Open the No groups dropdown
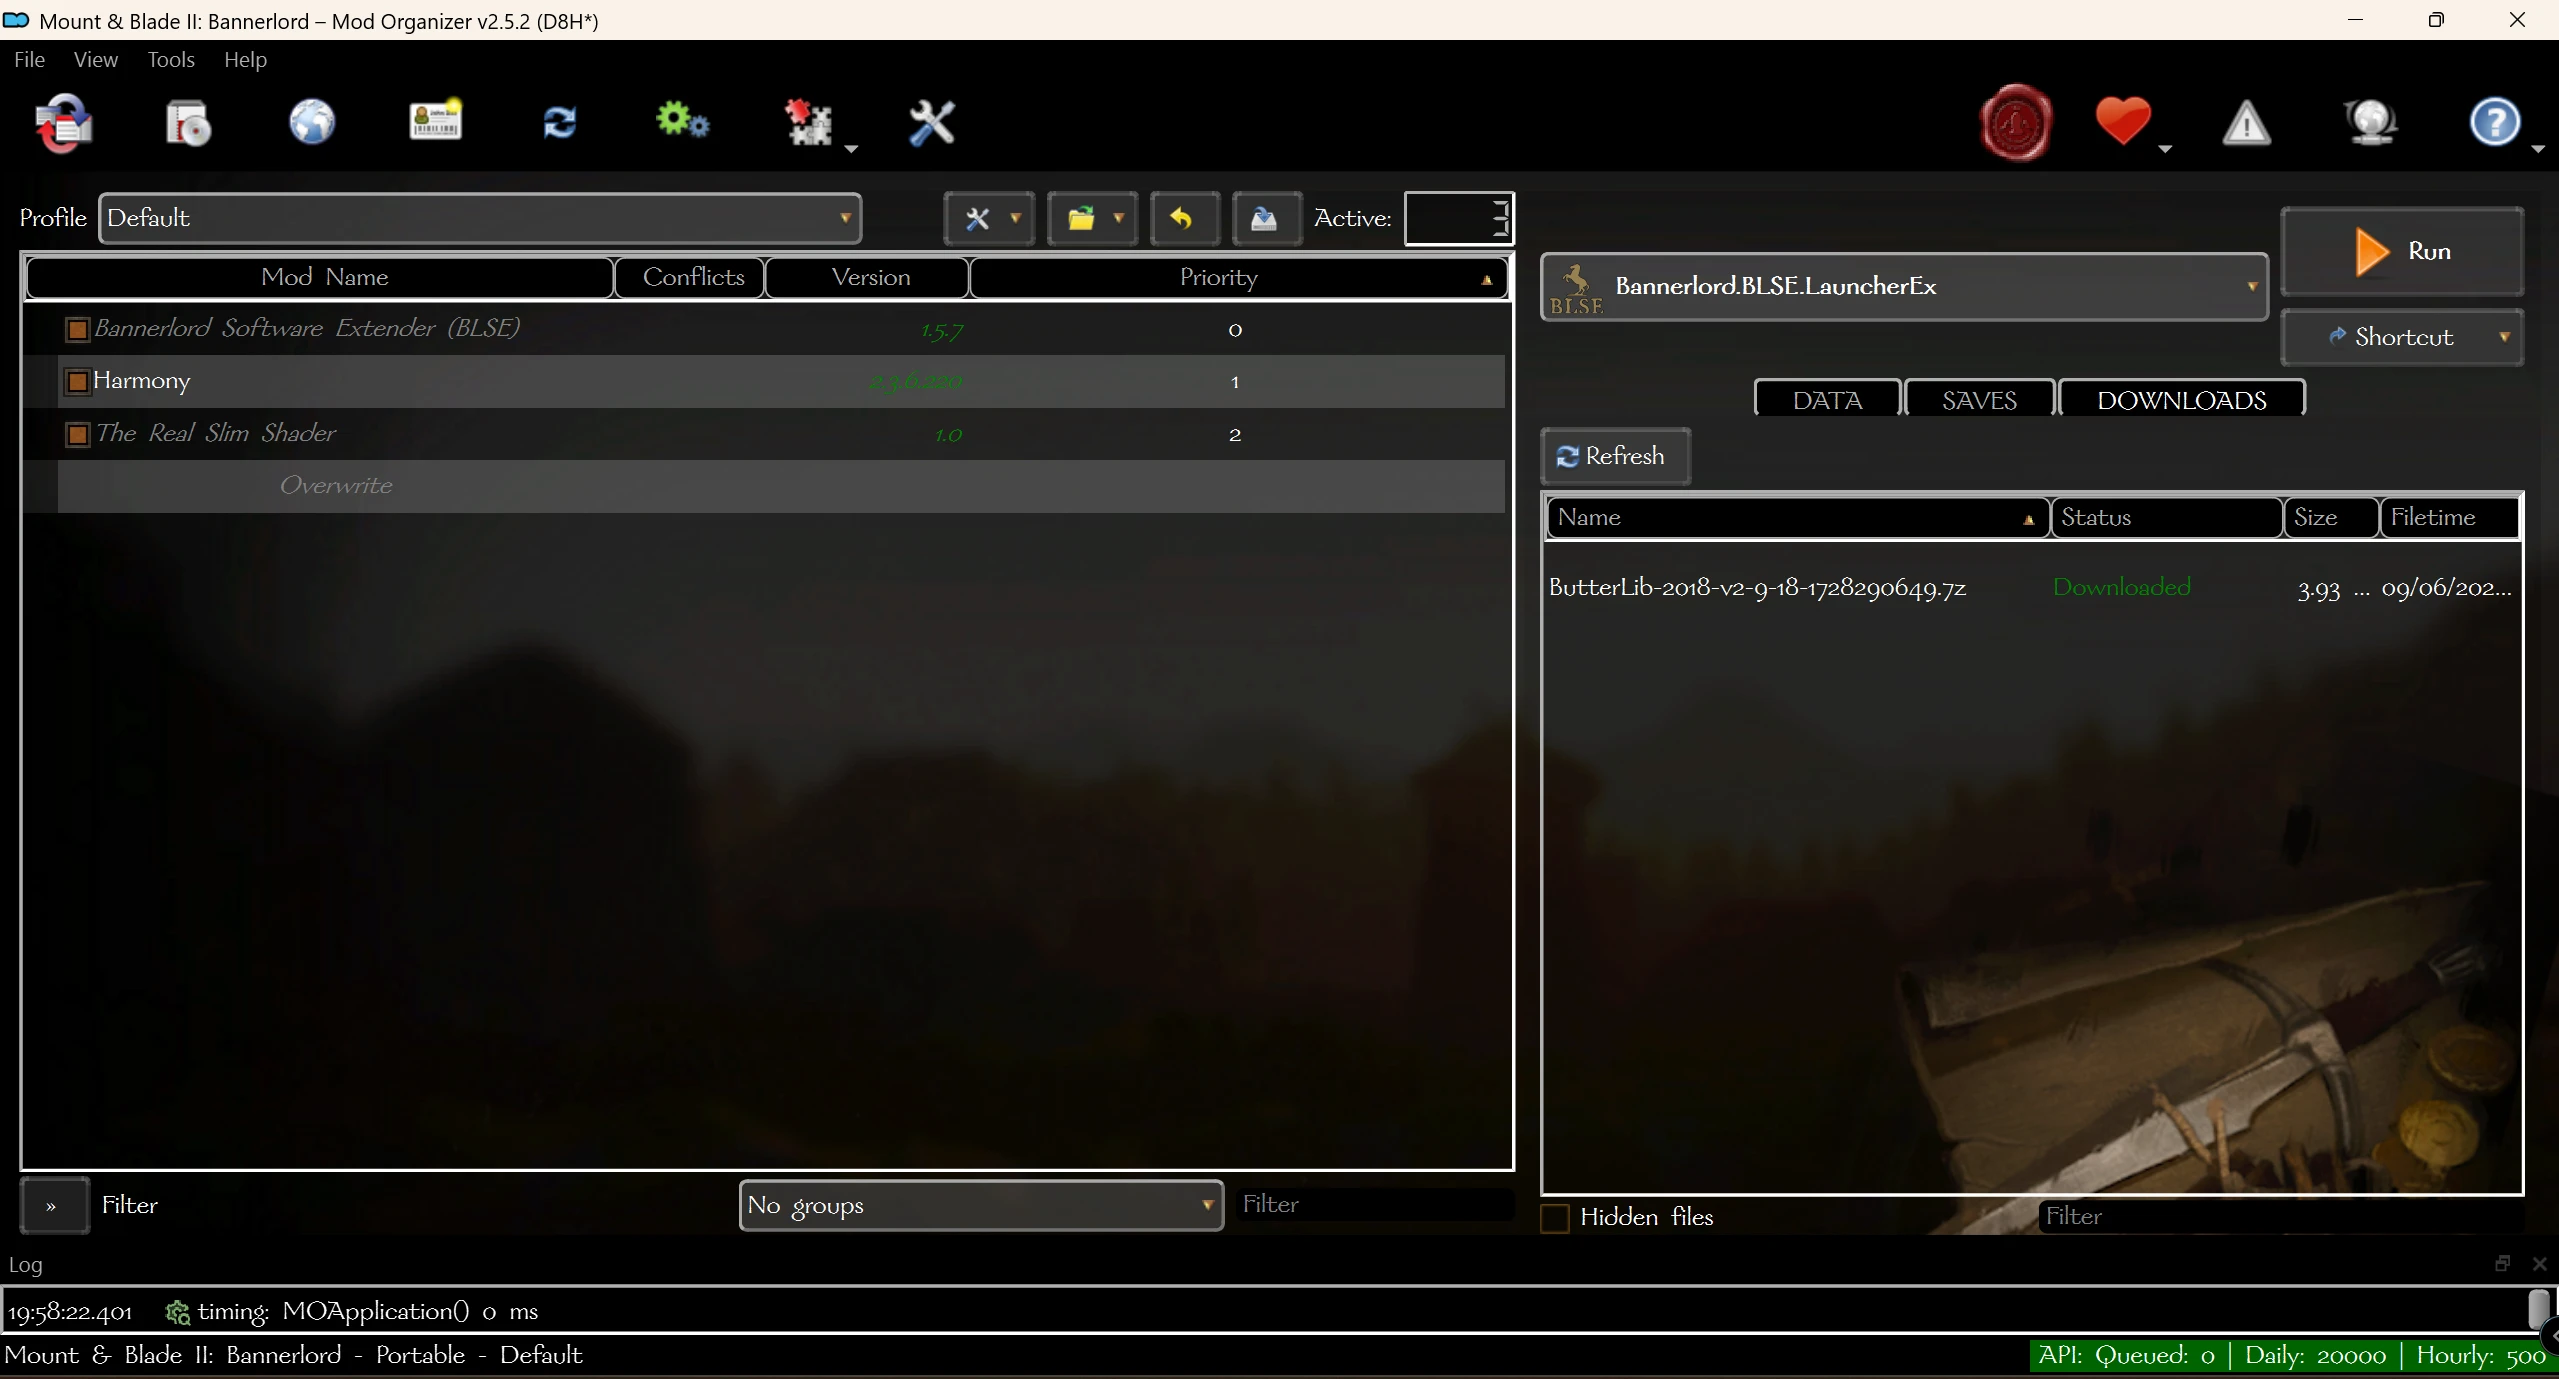 click(981, 1205)
